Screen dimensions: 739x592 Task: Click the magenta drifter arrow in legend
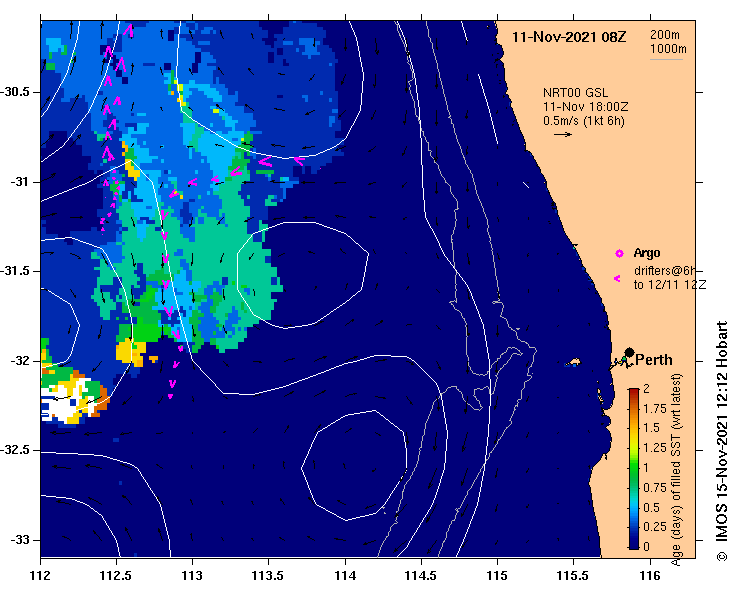(617, 279)
